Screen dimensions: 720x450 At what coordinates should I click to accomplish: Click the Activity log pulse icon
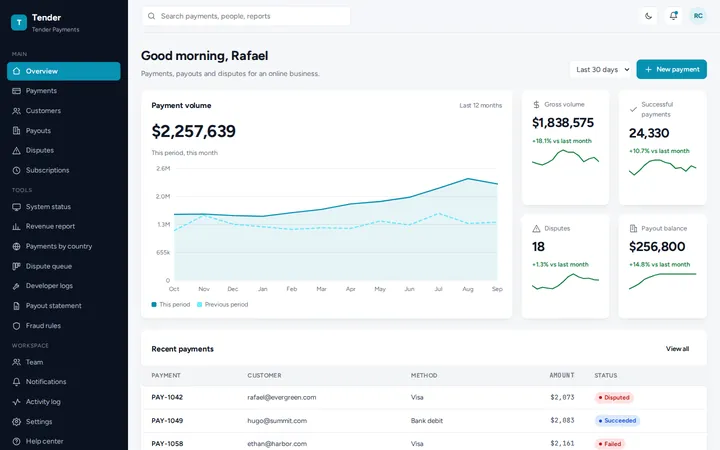17,402
